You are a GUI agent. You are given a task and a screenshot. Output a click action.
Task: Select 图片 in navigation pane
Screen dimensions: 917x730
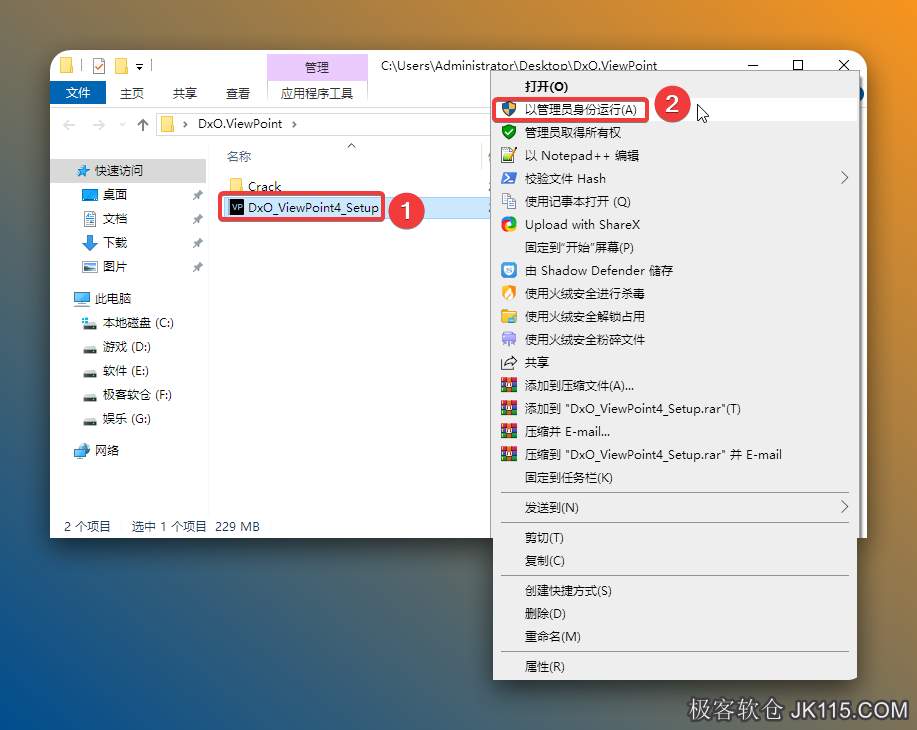[x=115, y=266]
